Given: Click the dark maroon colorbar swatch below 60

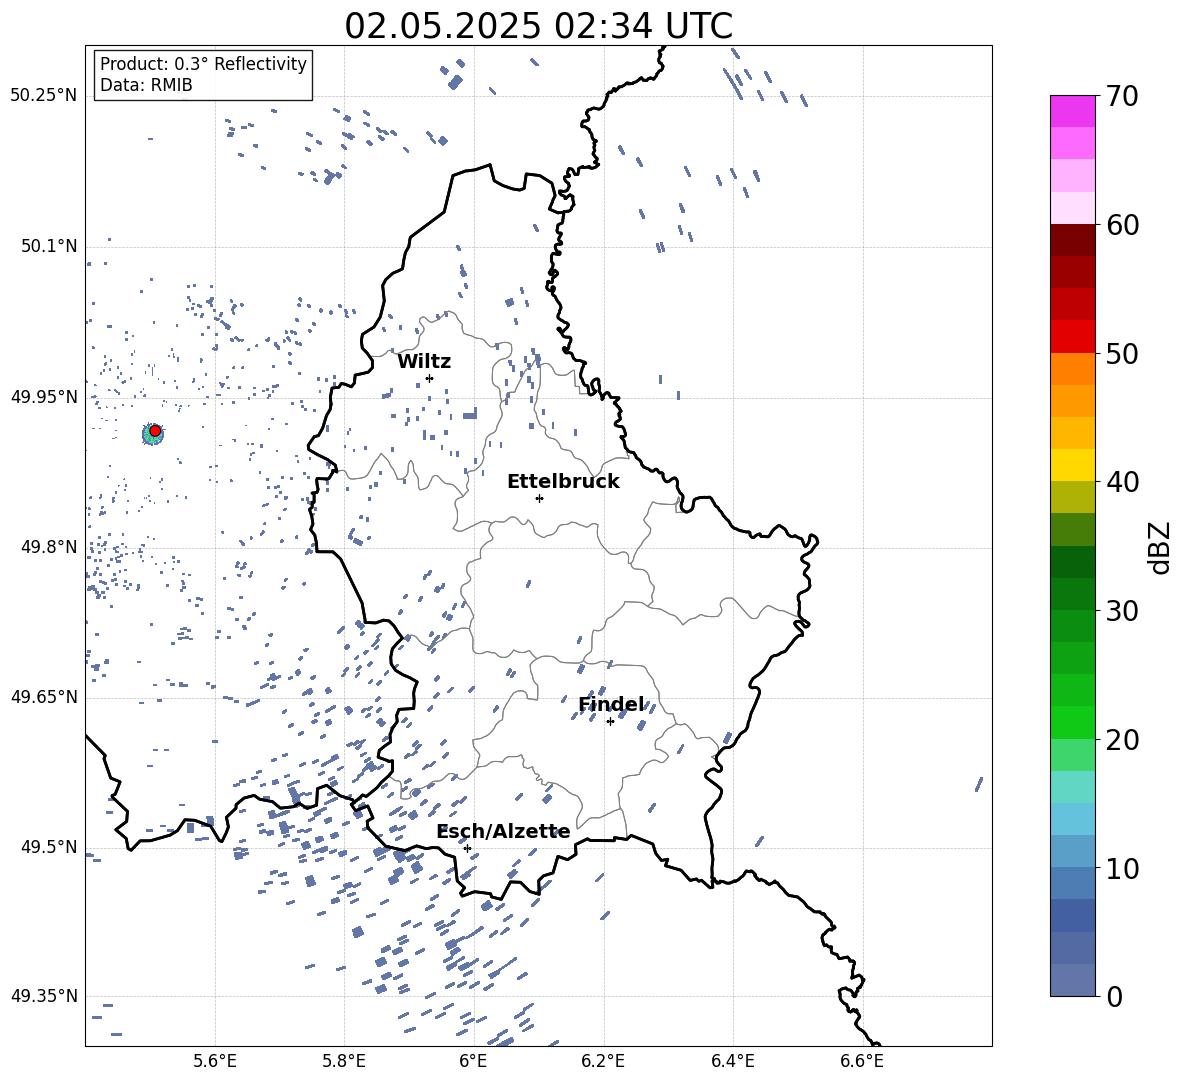Looking at the screenshot, I should pos(1073,241).
